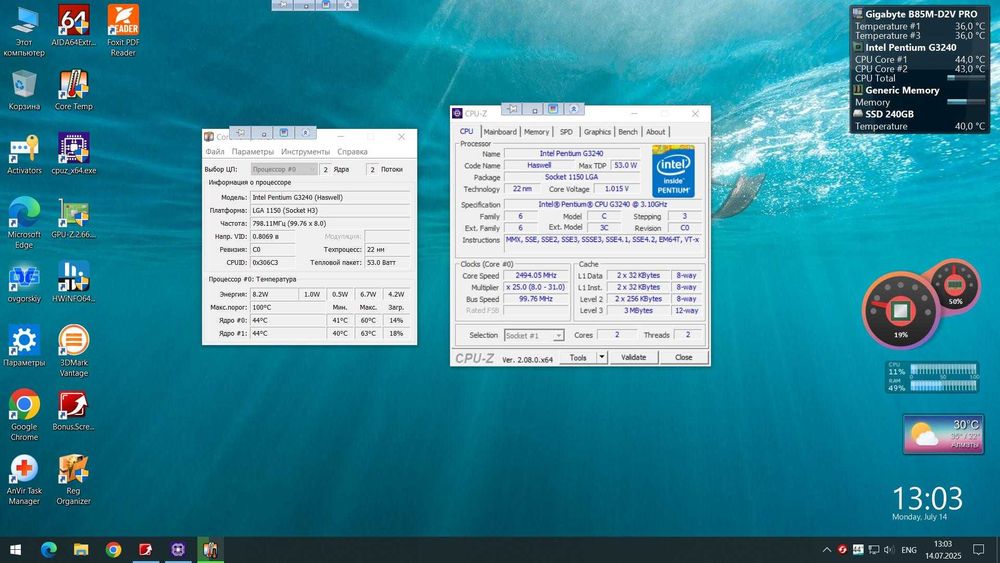Open the Tools dropdown arrow in CPU-Z
Screen dimensions: 1000x563
[x=601, y=357]
